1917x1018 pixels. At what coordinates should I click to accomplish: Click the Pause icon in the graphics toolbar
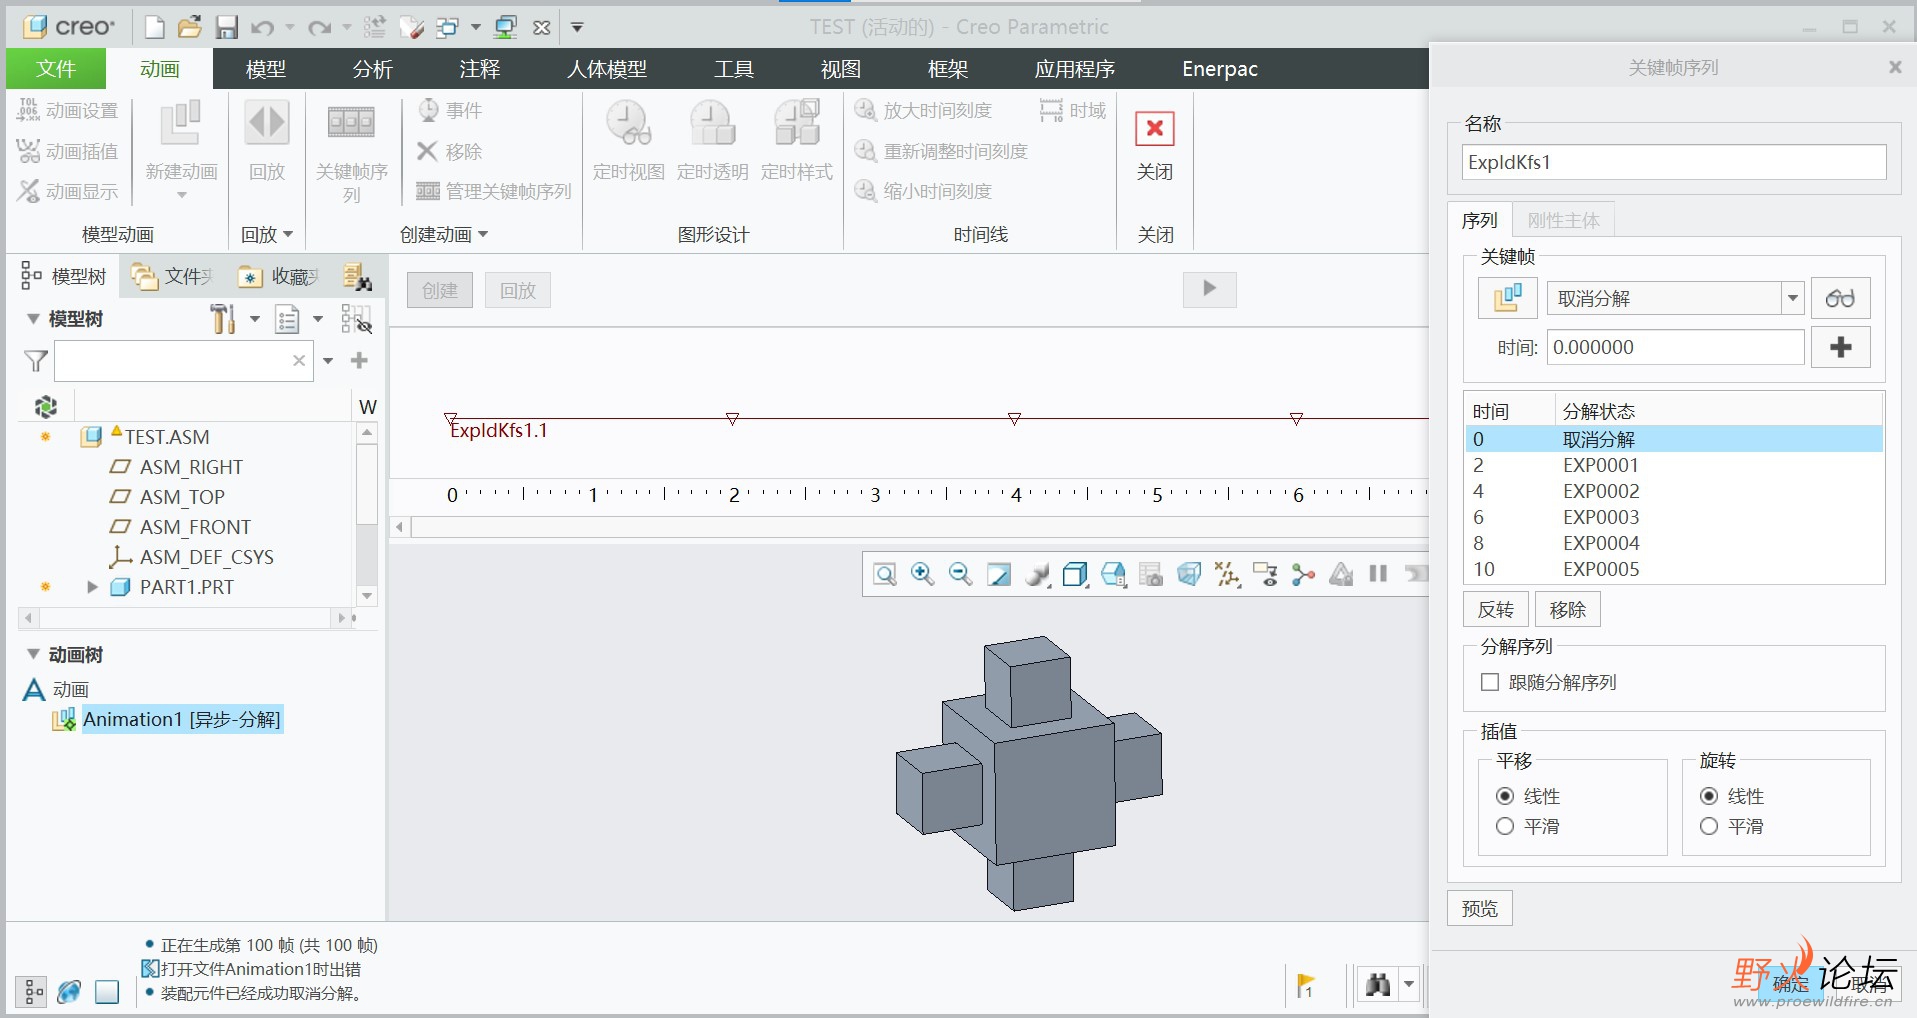[x=1378, y=574]
